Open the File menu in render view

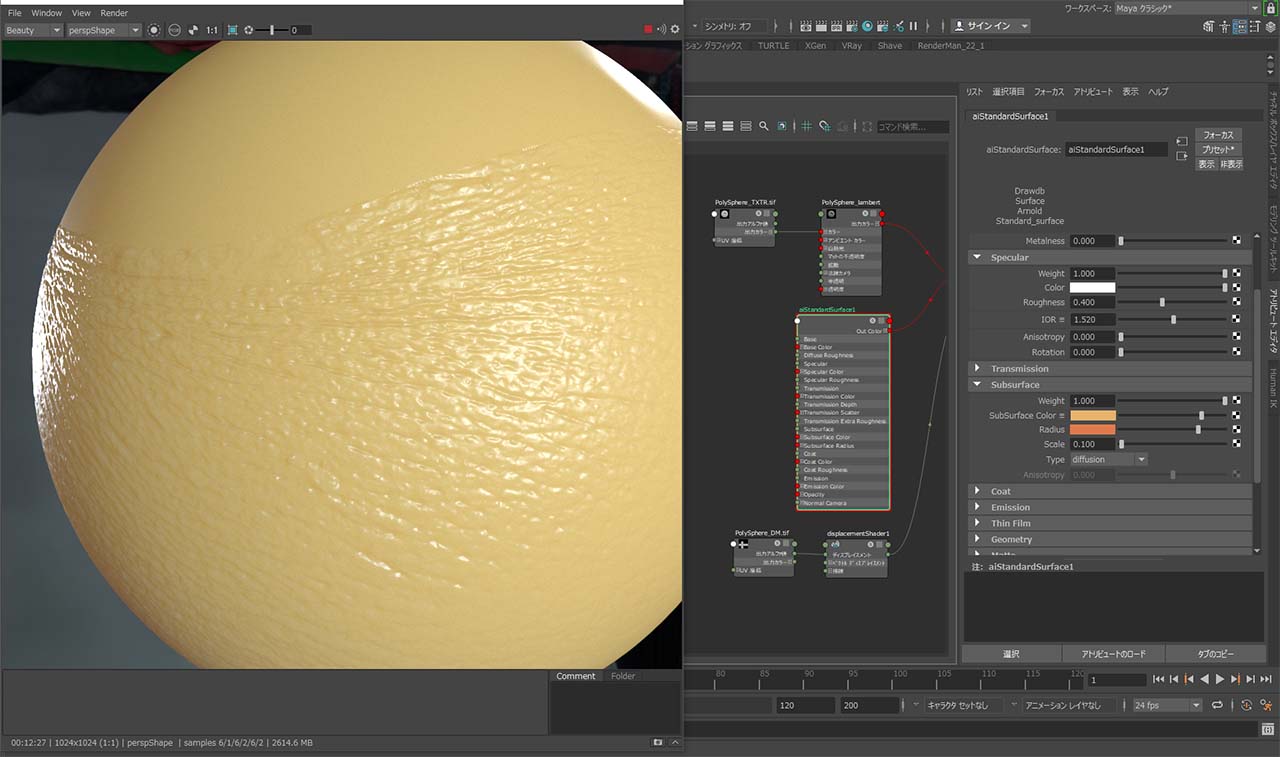pyautogui.click(x=14, y=13)
